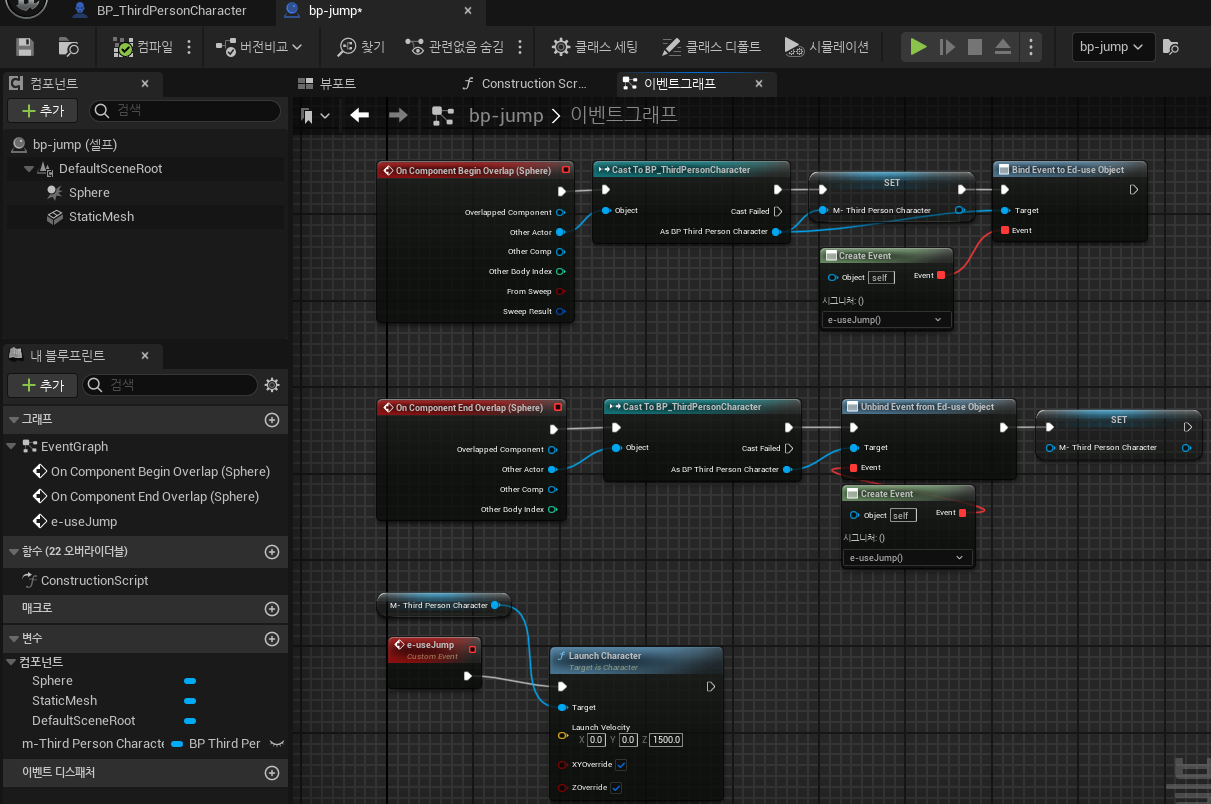The height and width of the screenshot is (804, 1211).
Task: Click the Frame Skip button
Action: point(947,47)
